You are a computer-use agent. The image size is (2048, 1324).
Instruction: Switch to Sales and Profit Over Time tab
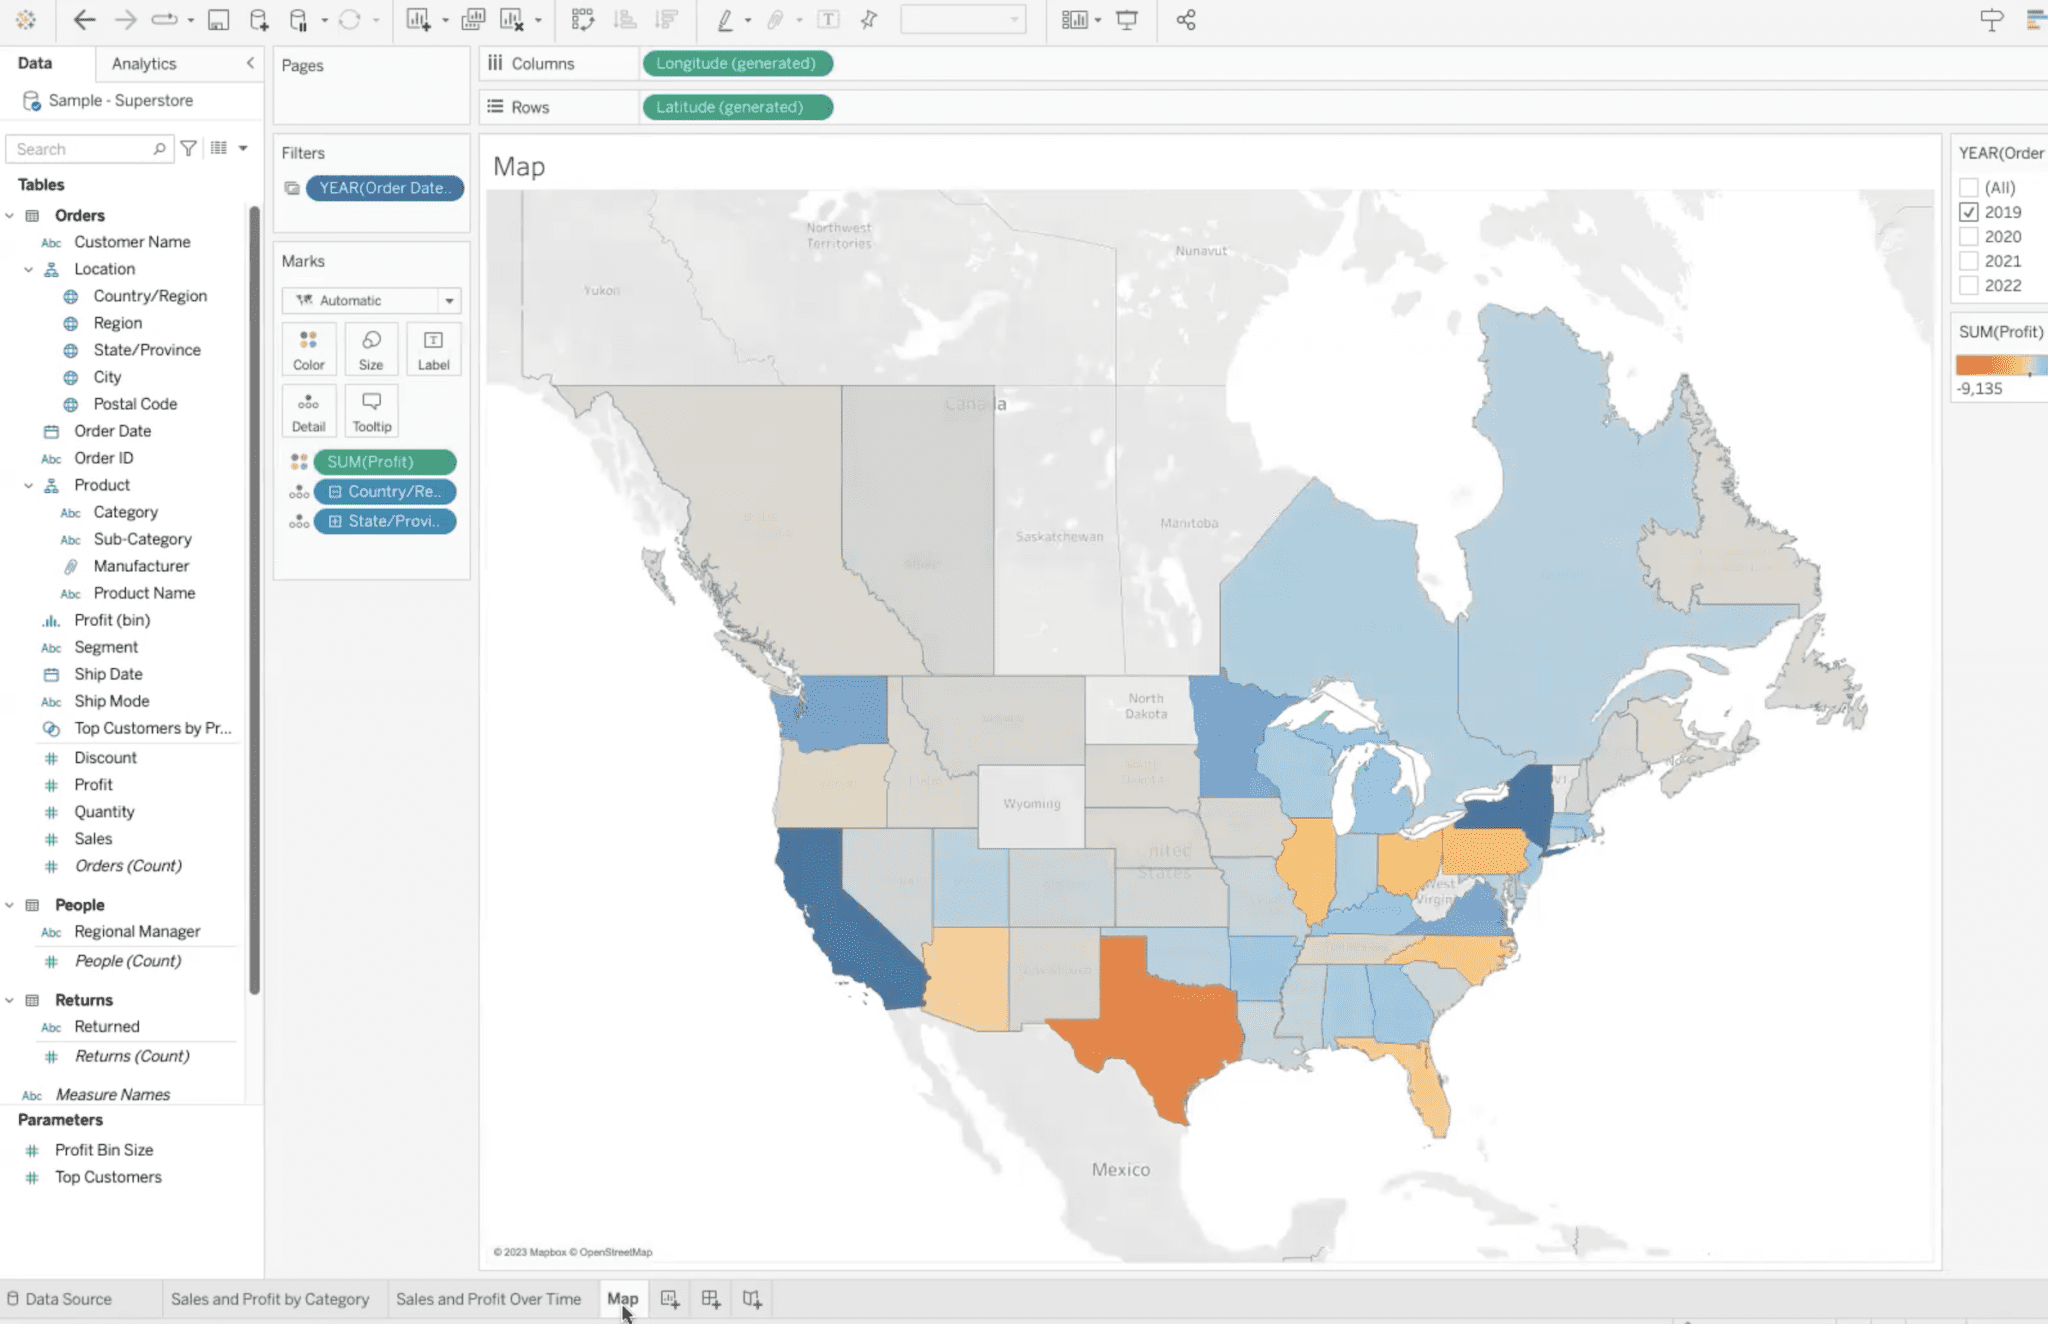(x=488, y=1299)
